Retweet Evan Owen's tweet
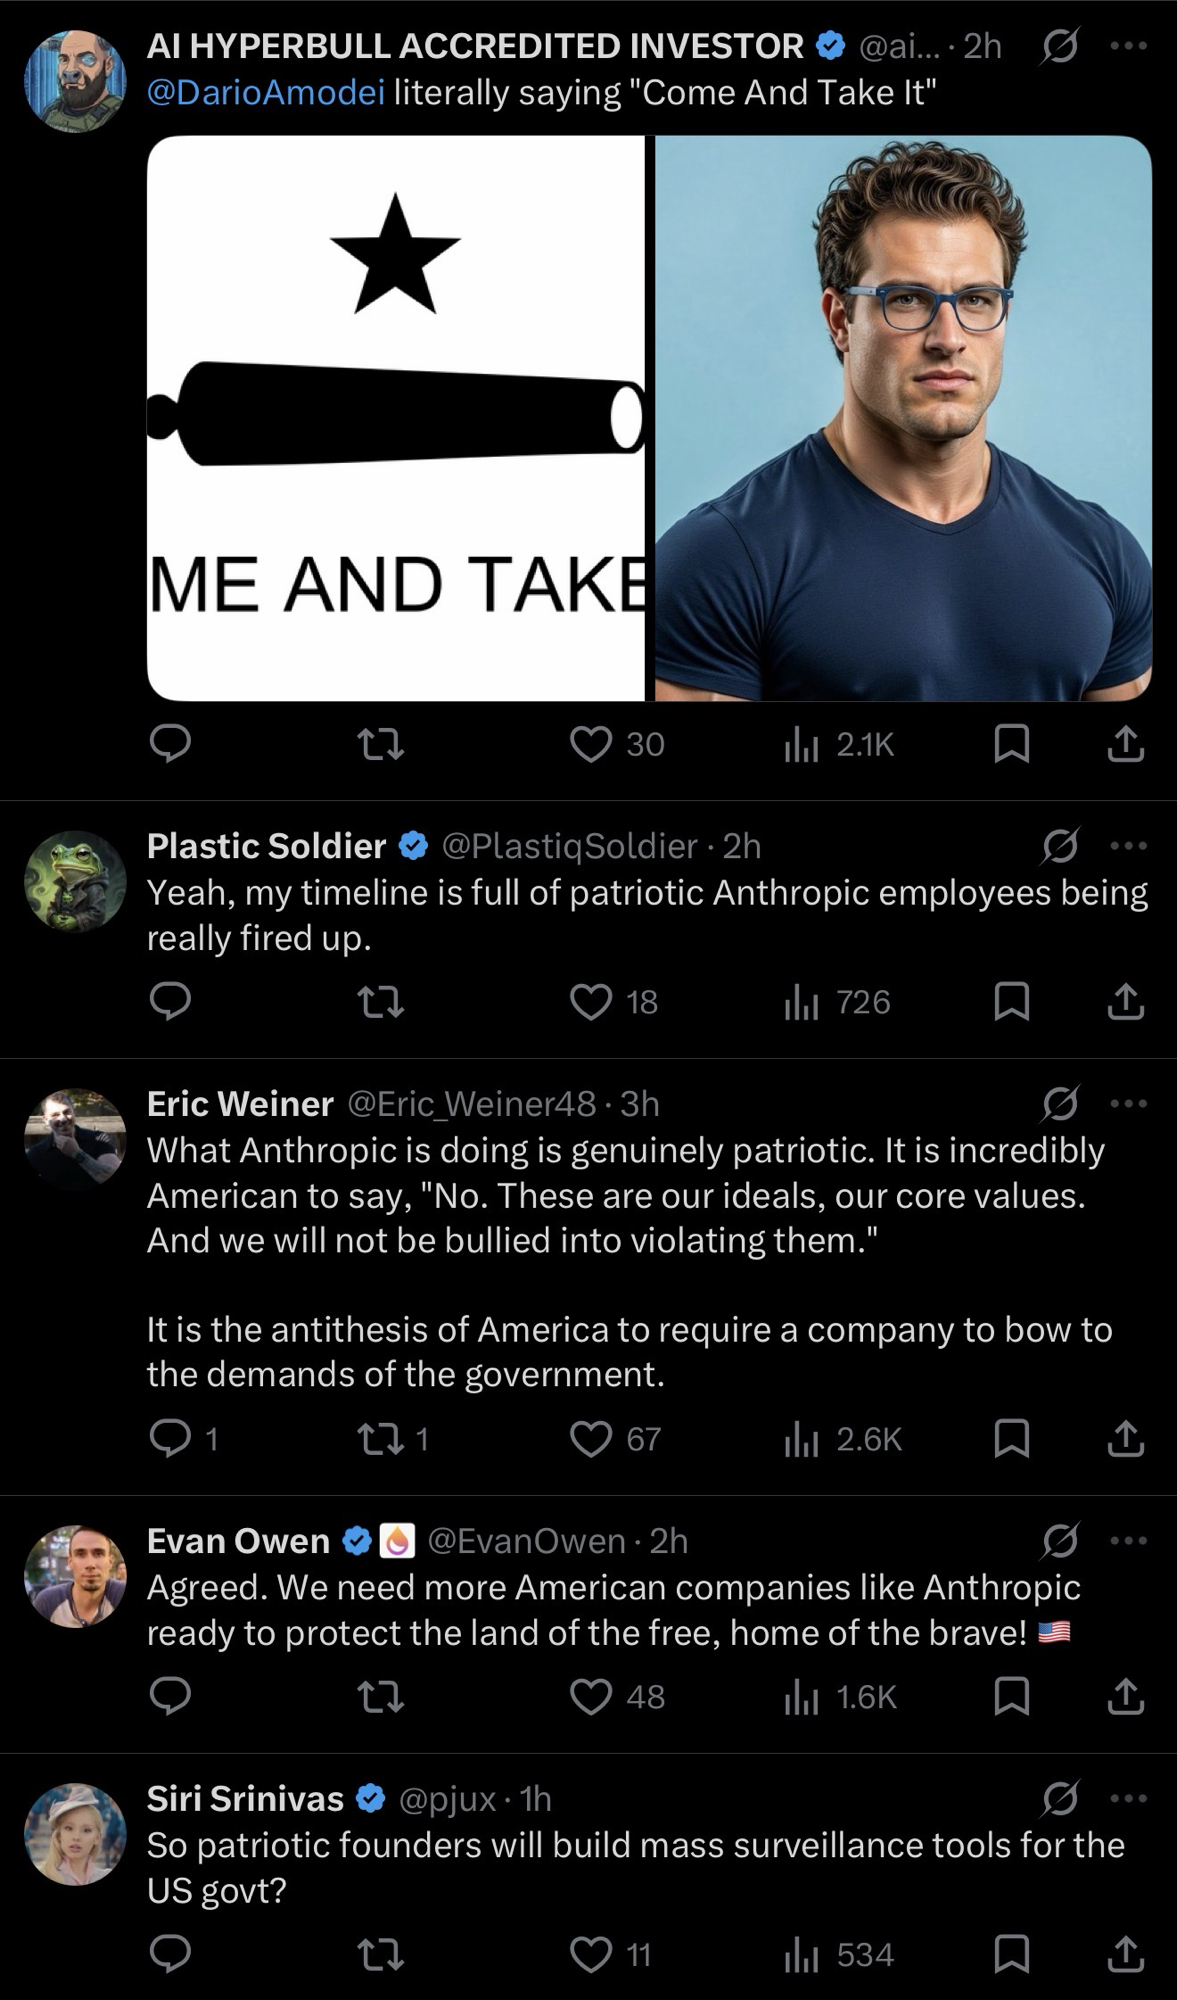 (x=381, y=1697)
